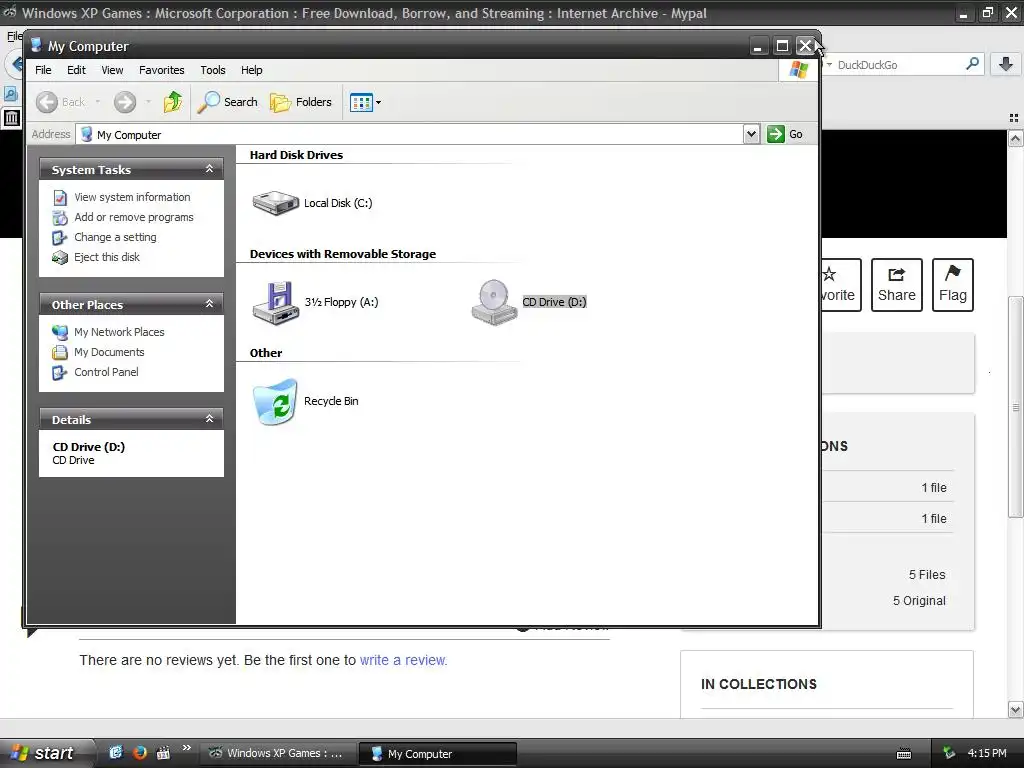The image size is (1024, 768).
Task: Select the 3½ Floppy (A:) icon
Action: [276, 303]
